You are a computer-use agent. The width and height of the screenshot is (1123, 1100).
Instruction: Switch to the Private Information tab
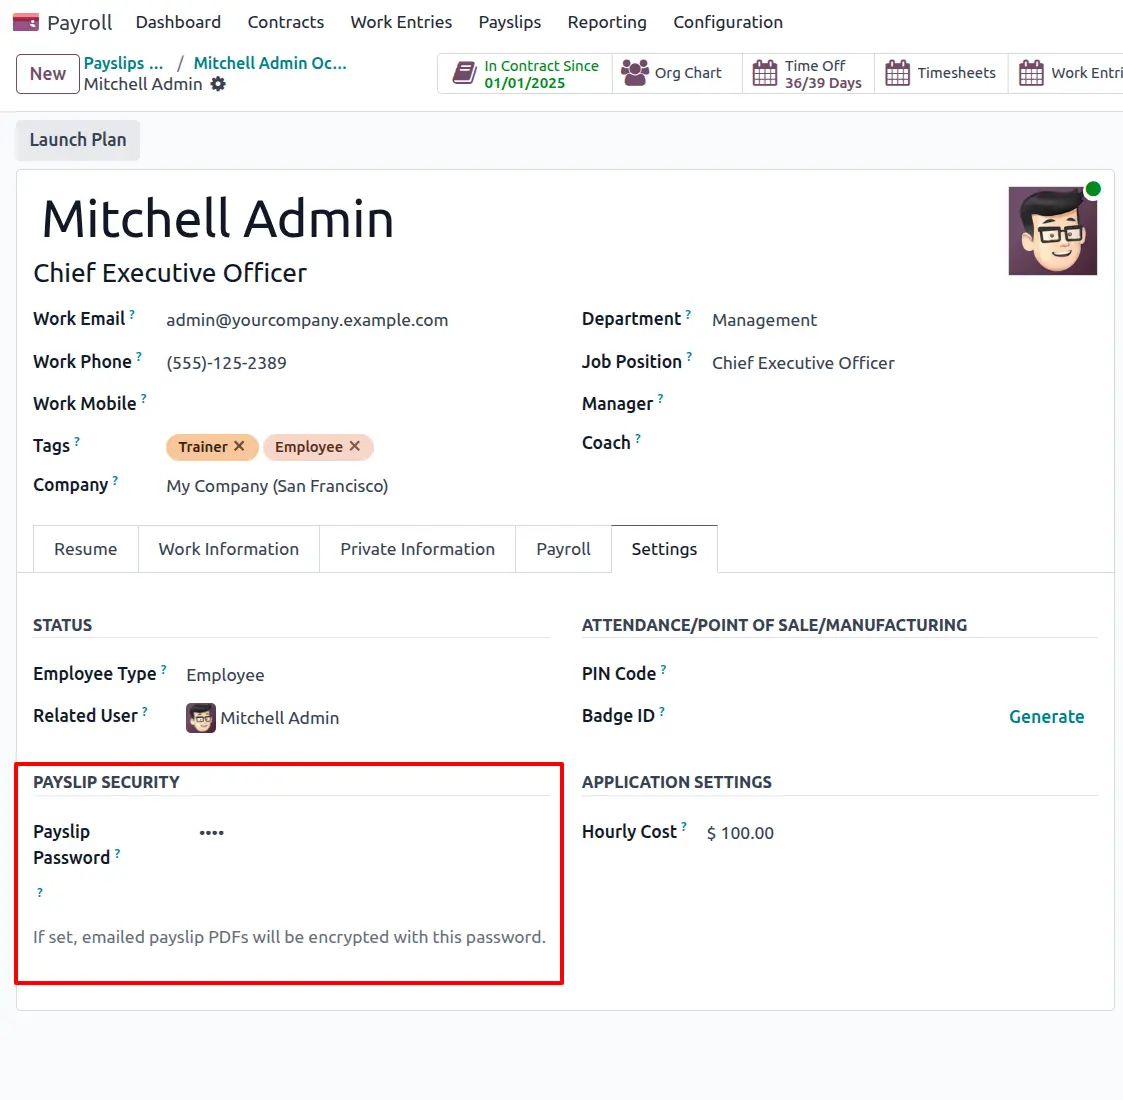pyautogui.click(x=417, y=549)
